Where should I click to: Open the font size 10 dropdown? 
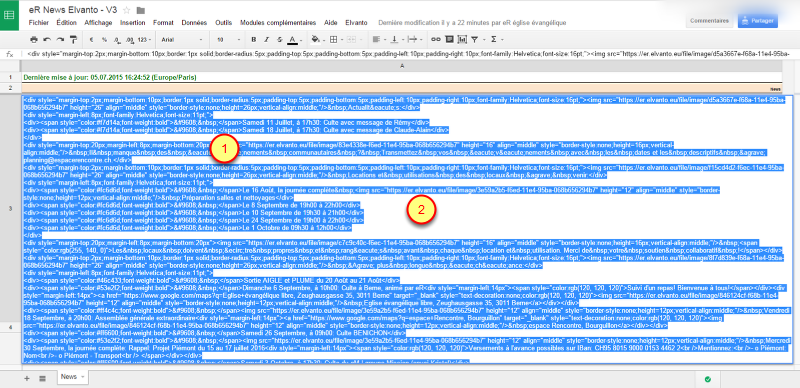coord(229,39)
